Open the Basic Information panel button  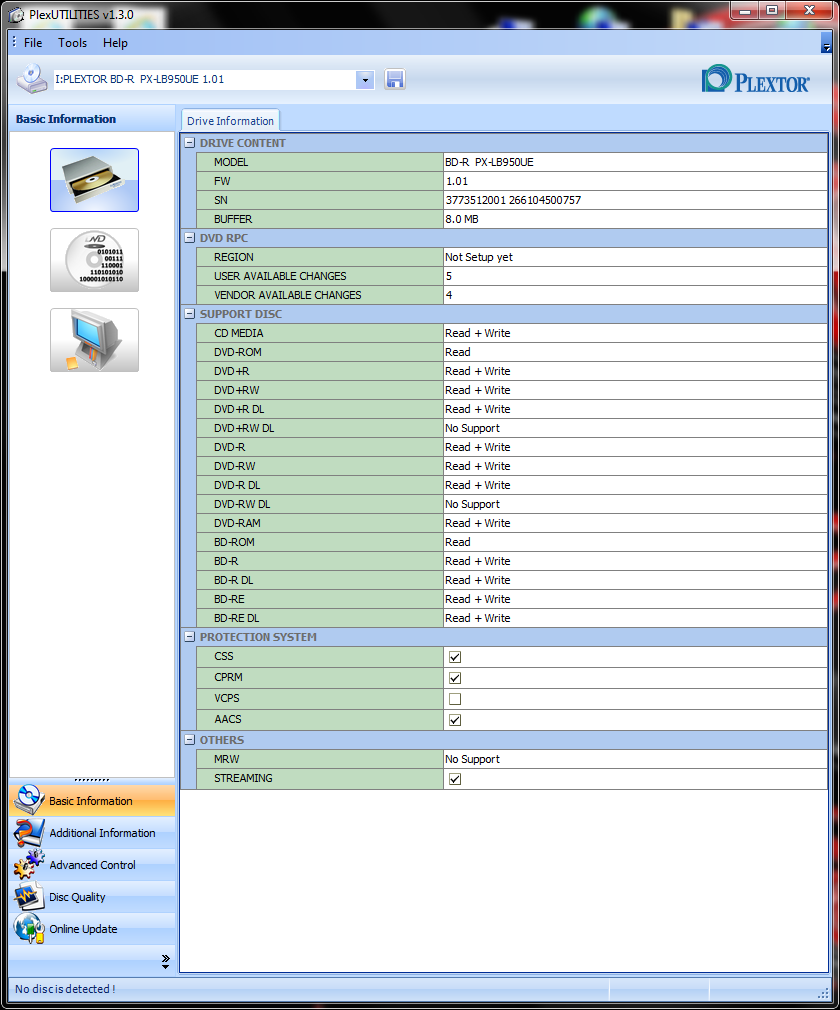(91, 801)
